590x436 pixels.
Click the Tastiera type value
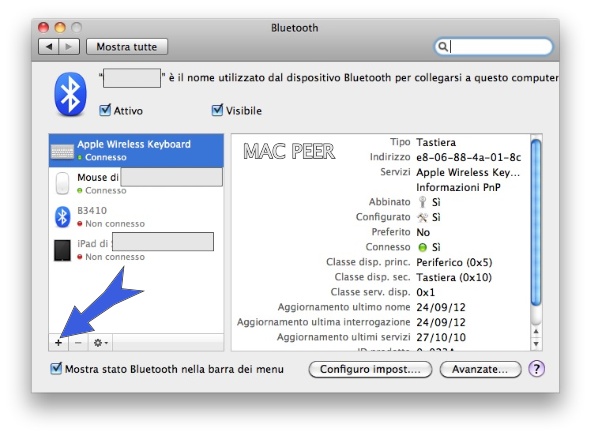coord(436,142)
